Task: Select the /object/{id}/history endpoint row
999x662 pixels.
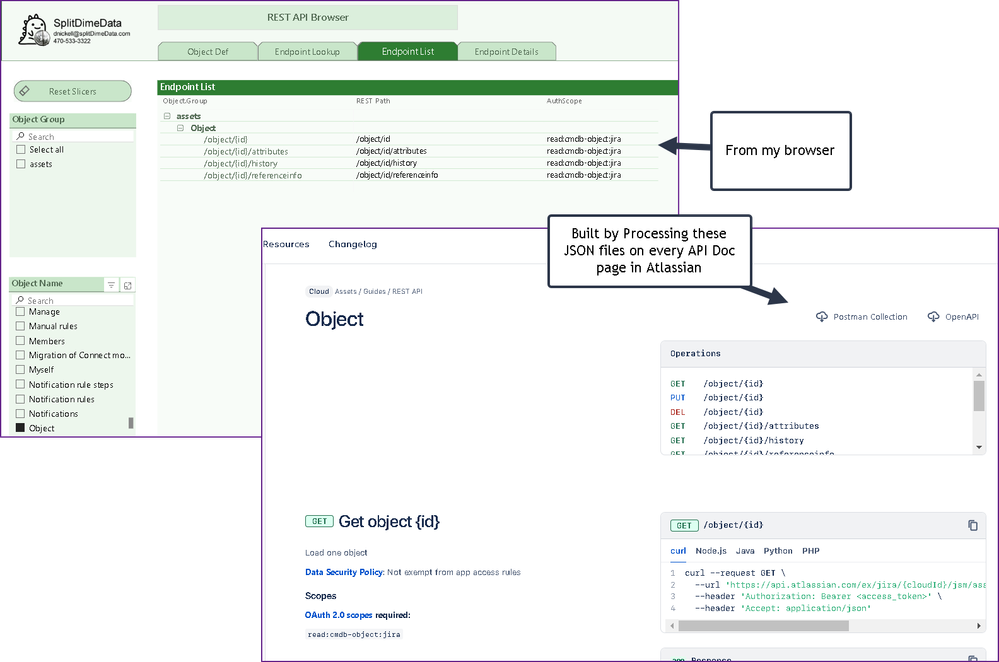Action: point(408,163)
